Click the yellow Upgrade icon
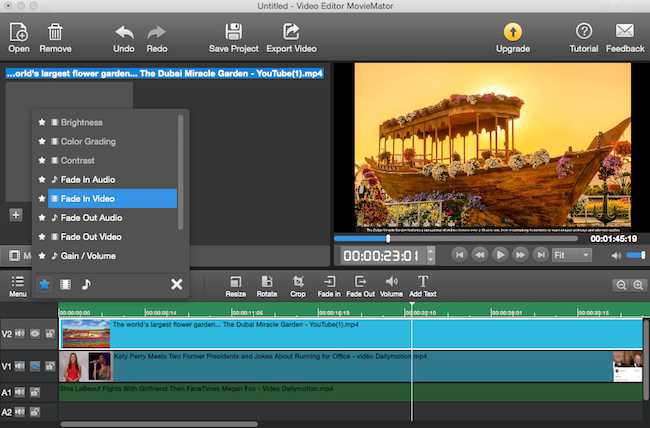Viewport: 650px width, 428px height. coord(513,32)
